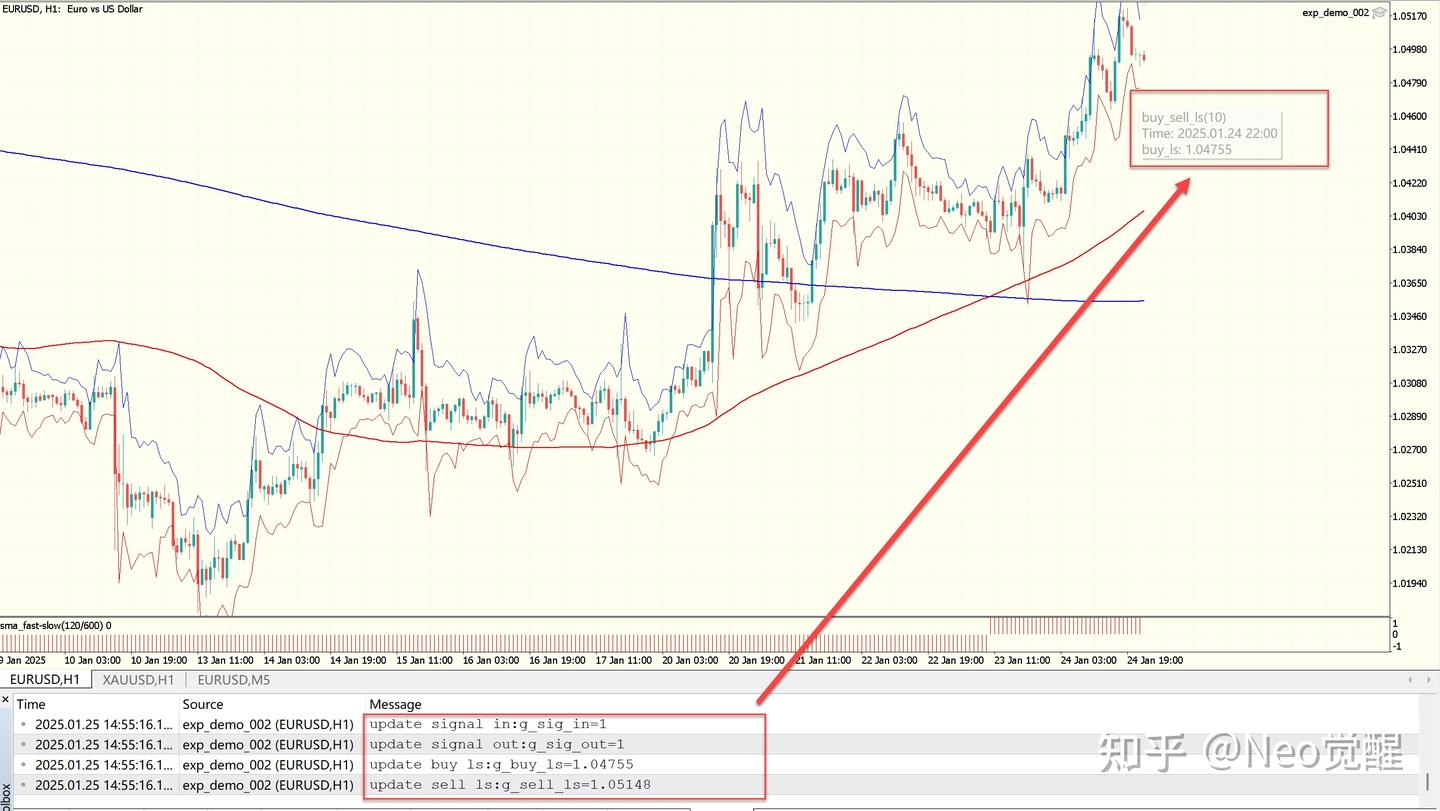Click 'buy_ls: 1.04755' in the chart tooltip
1440x811 pixels.
(1187, 149)
